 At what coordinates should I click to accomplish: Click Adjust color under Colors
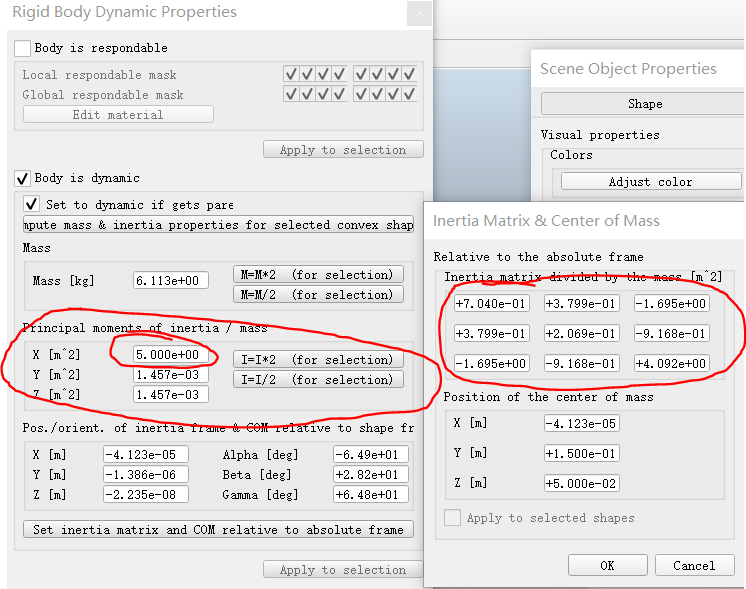click(x=650, y=182)
